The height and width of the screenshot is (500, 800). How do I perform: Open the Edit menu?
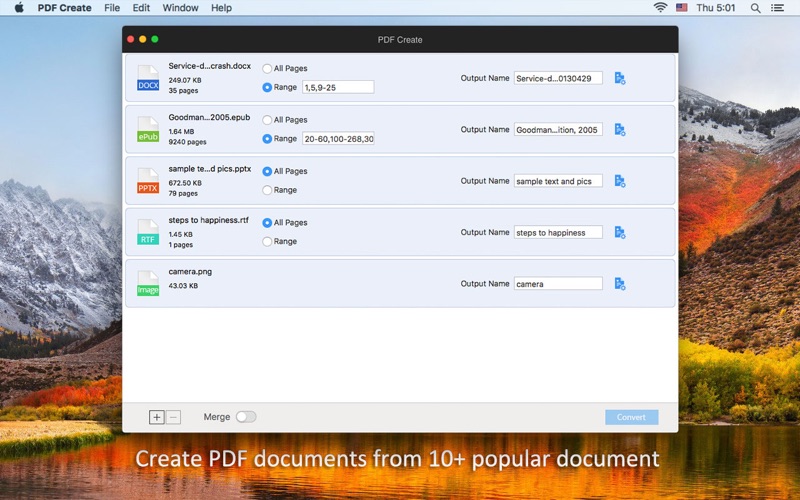coord(141,8)
